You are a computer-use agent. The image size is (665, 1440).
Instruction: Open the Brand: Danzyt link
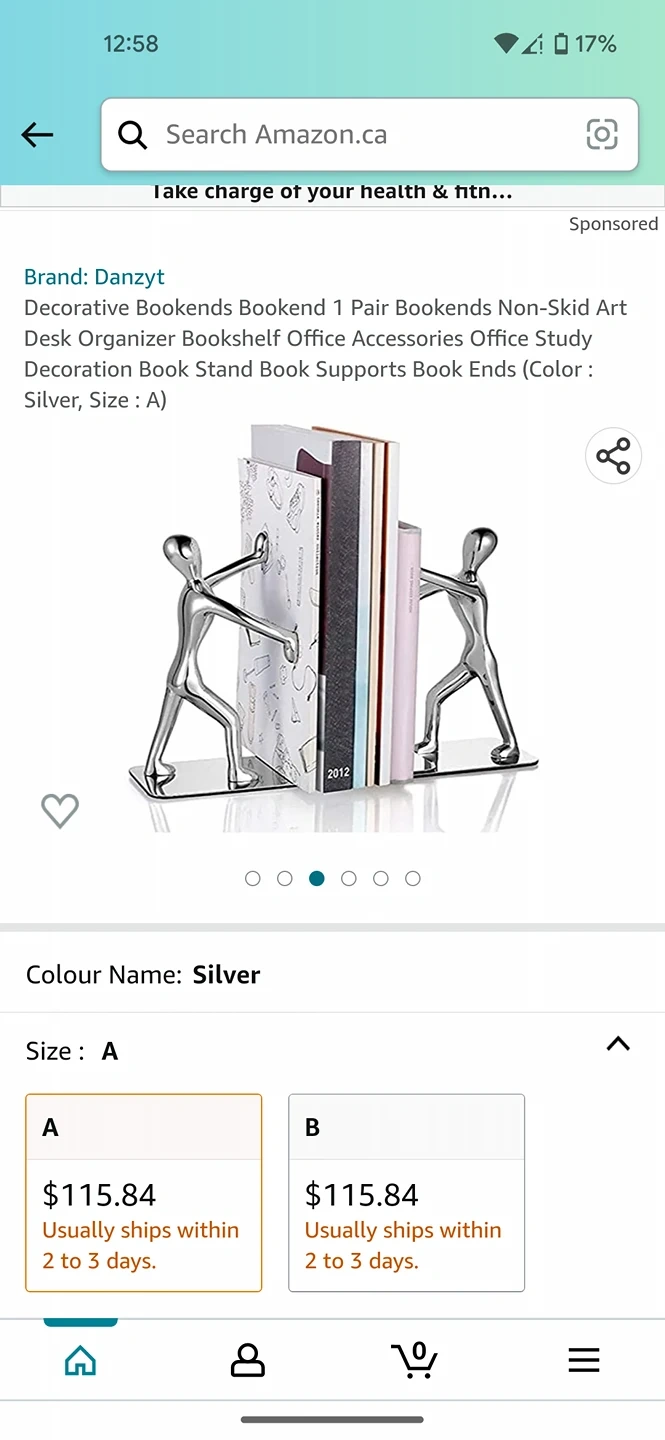click(94, 277)
